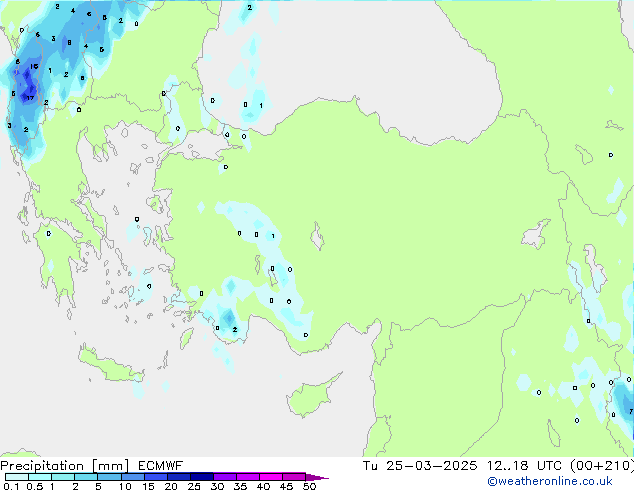The image size is (634, 490).
Task: Click the '7' value at the right map edge
Action: pos(631,412)
